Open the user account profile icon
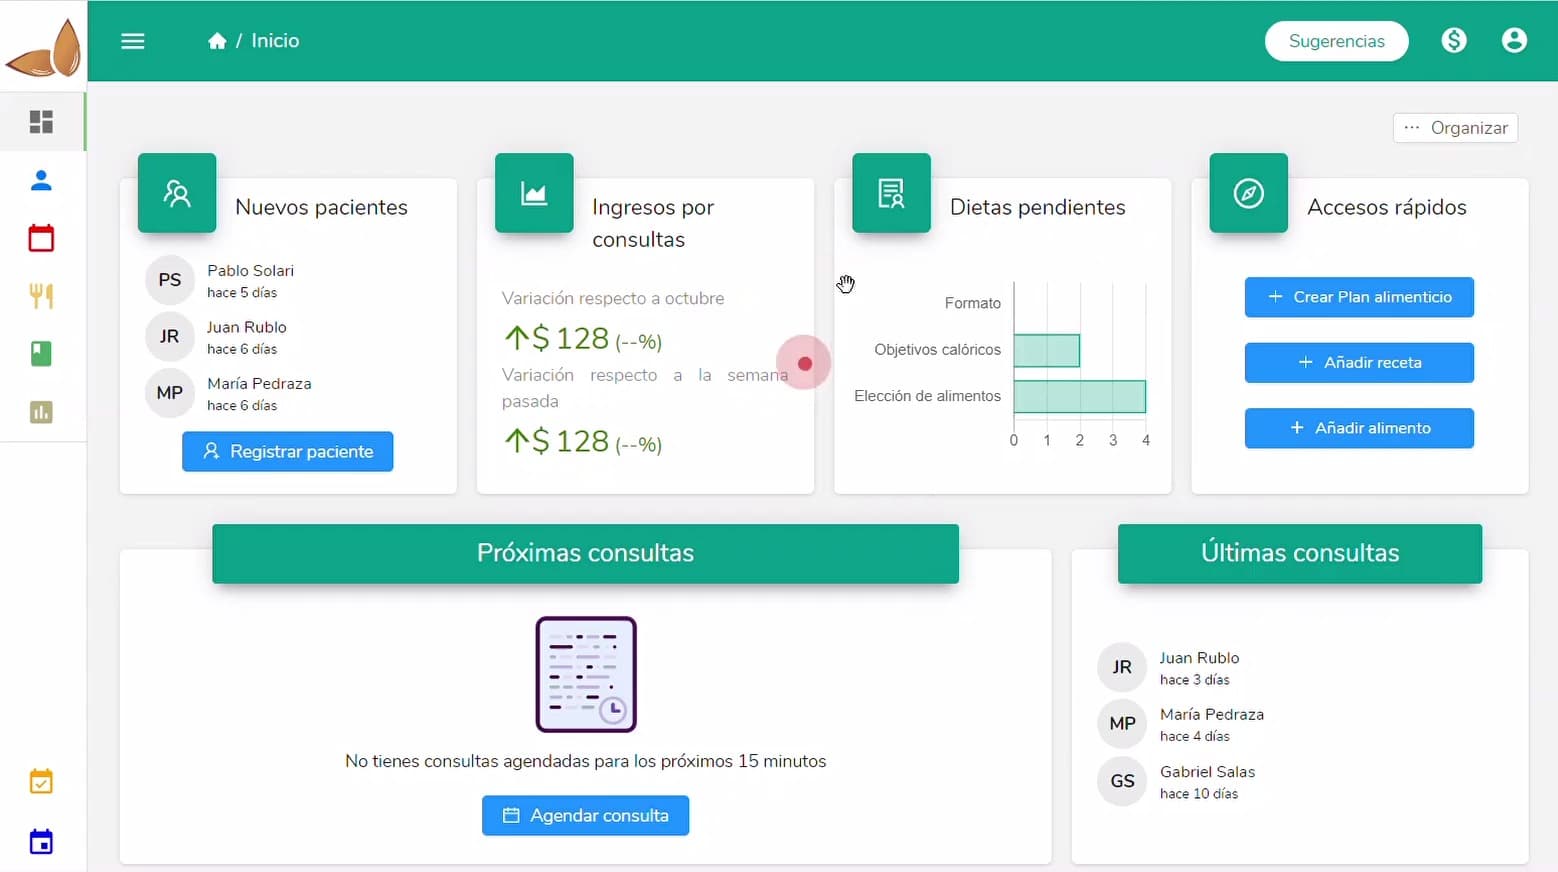The width and height of the screenshot is (1558, 872). (1514, 40)
